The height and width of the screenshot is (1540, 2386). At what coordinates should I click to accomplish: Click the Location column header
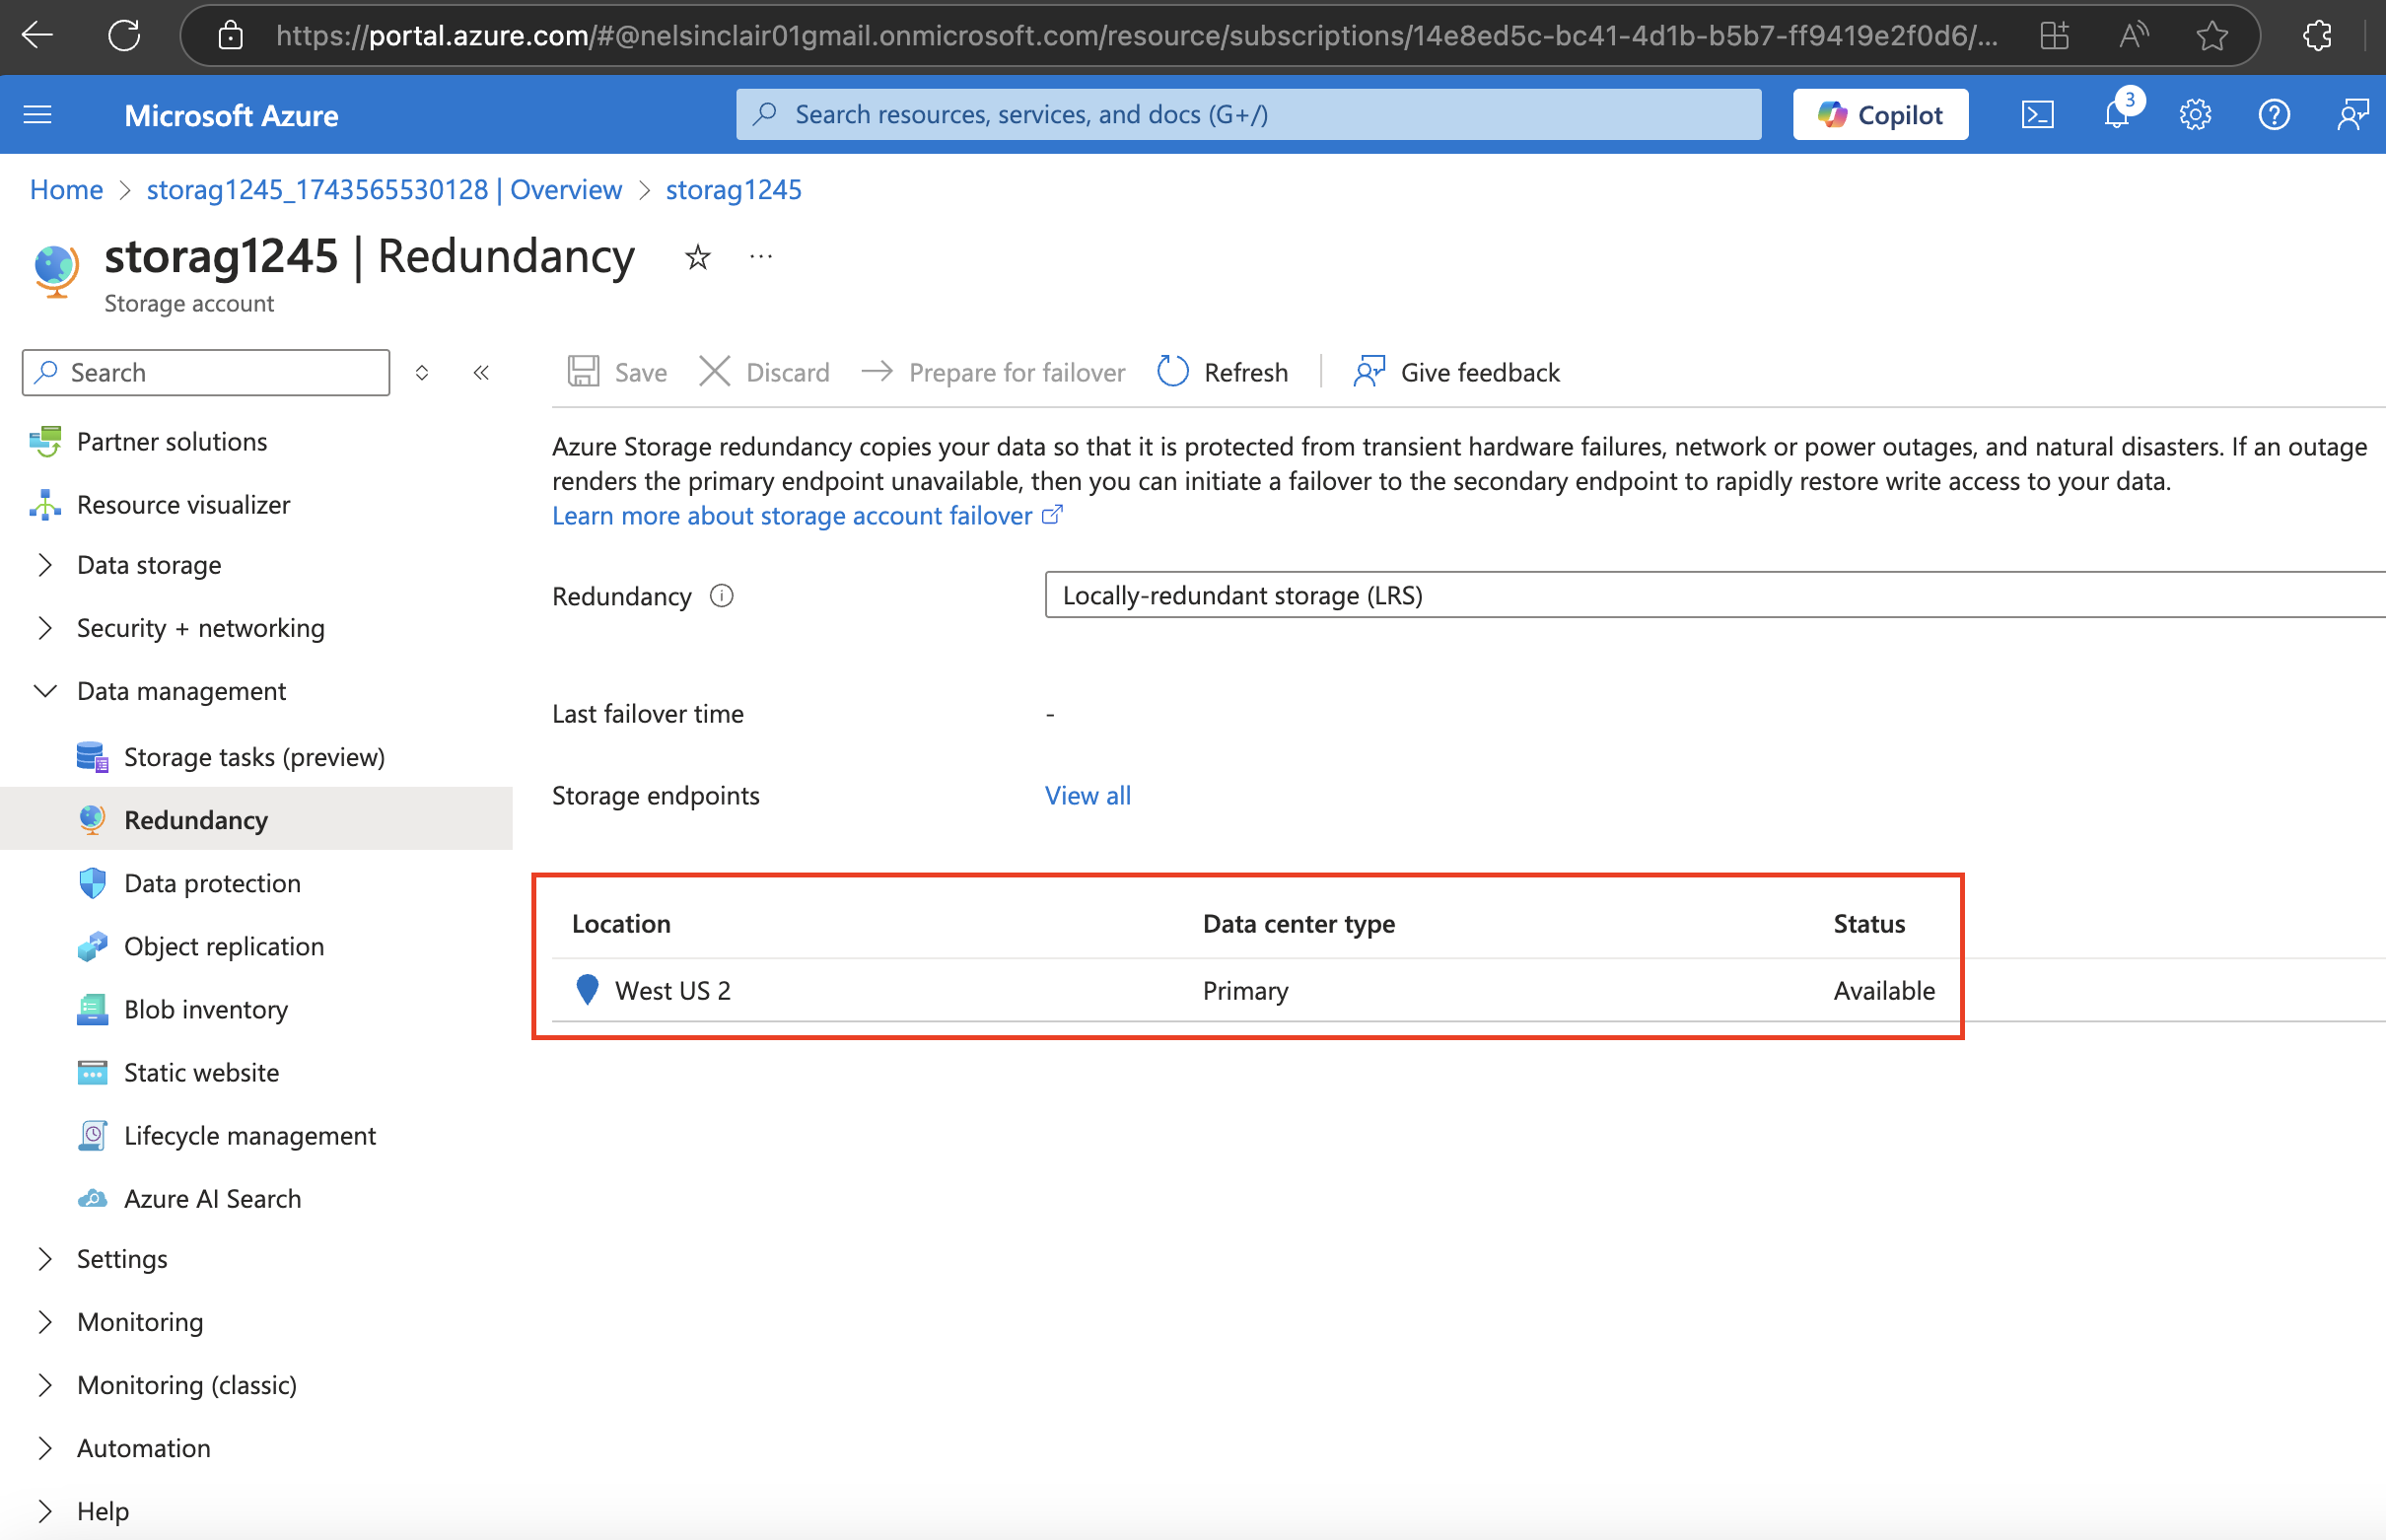[x=621, y=923]
